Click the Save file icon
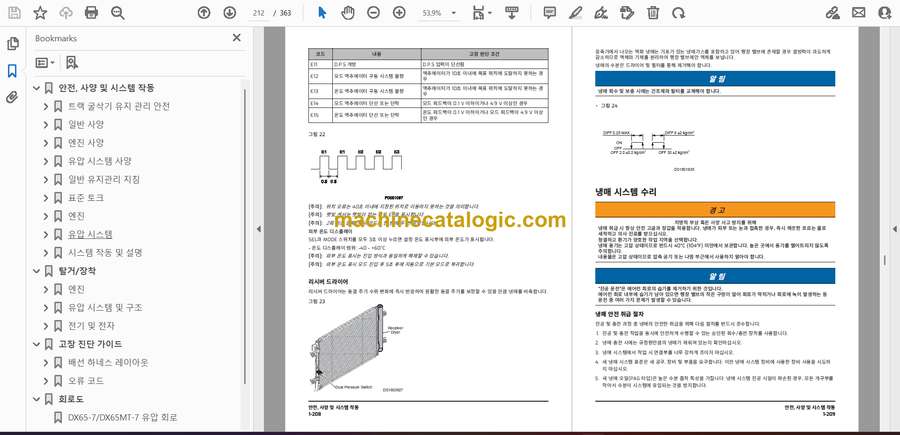Image resolution: width=900 pixels, height=435 pixels. [x=14, y=13]
